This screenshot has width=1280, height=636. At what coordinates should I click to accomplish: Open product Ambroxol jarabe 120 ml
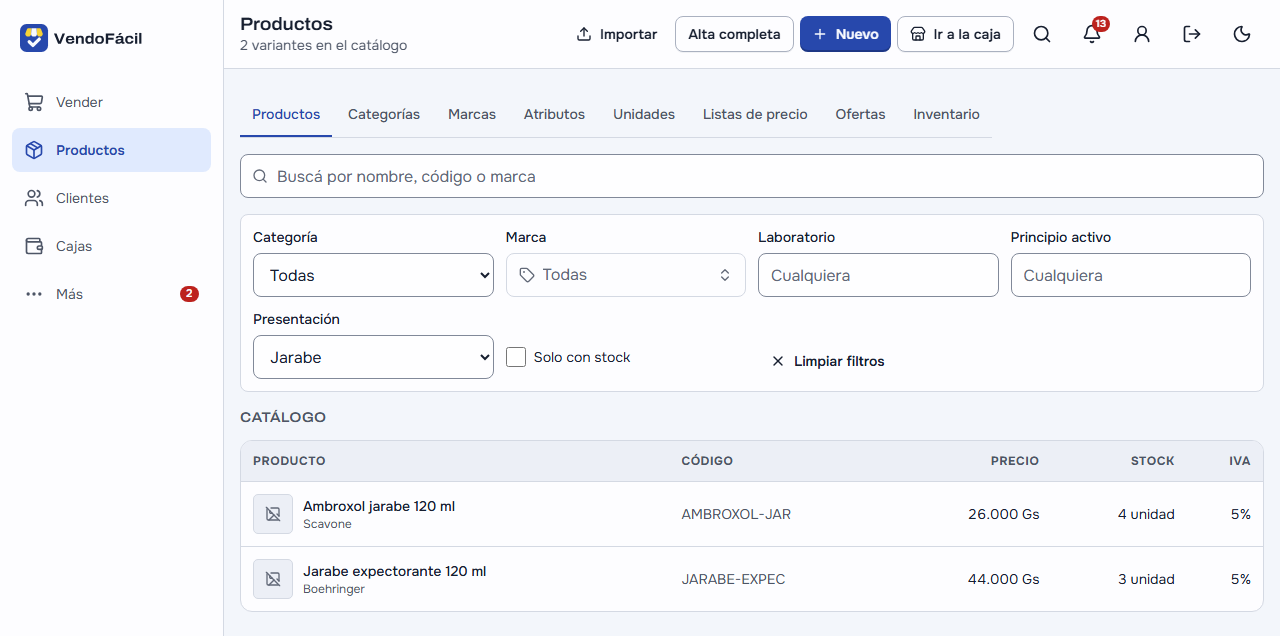[x=379, y=506]
